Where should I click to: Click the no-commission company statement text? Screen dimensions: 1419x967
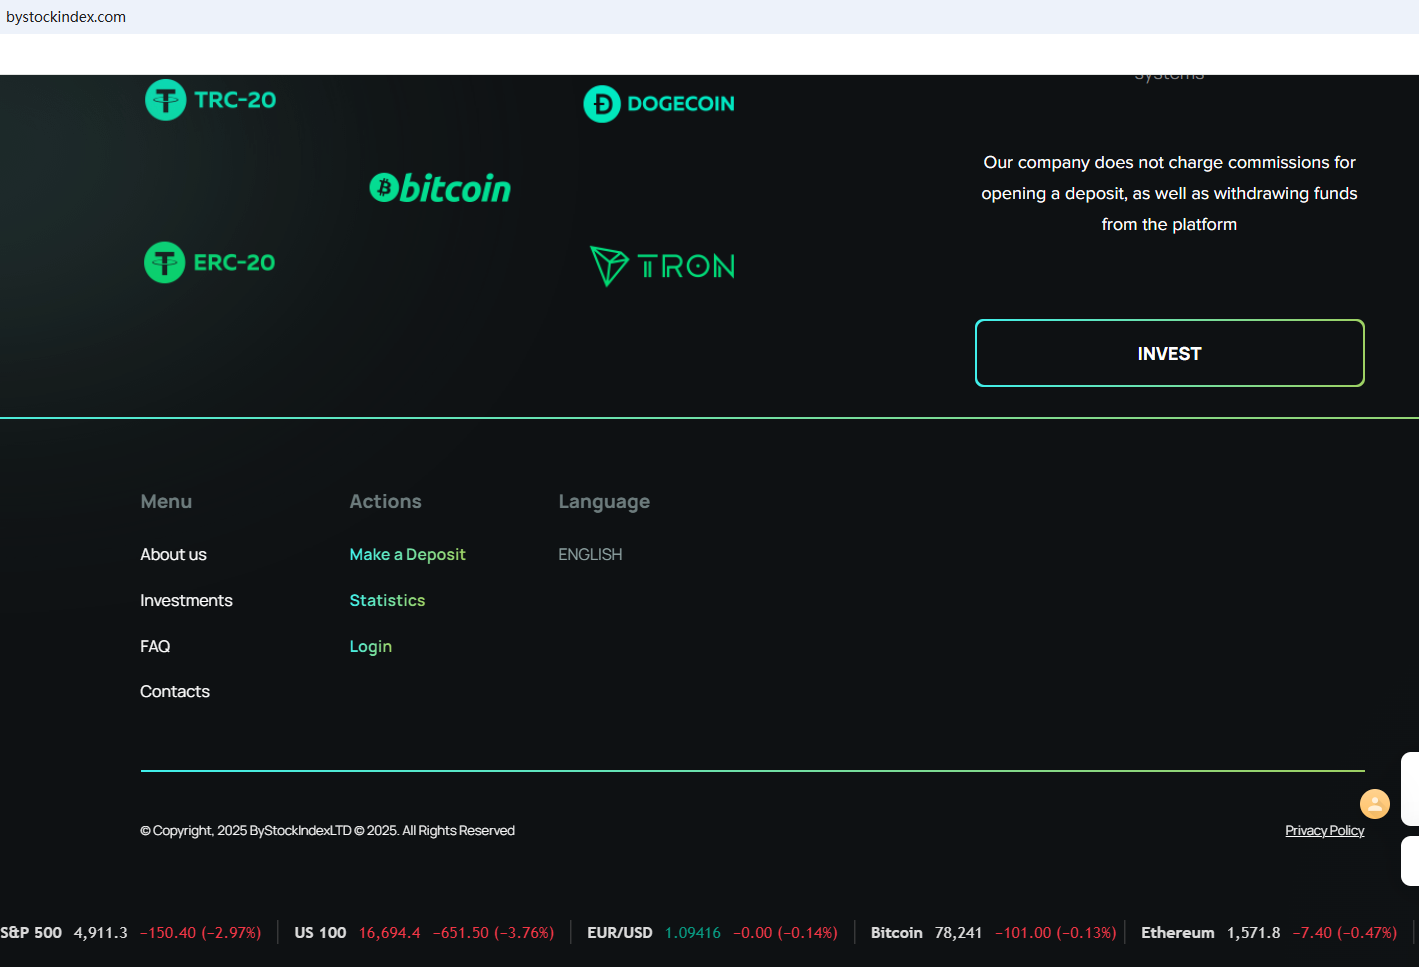pyautogui.click(x=1170, y=194)
